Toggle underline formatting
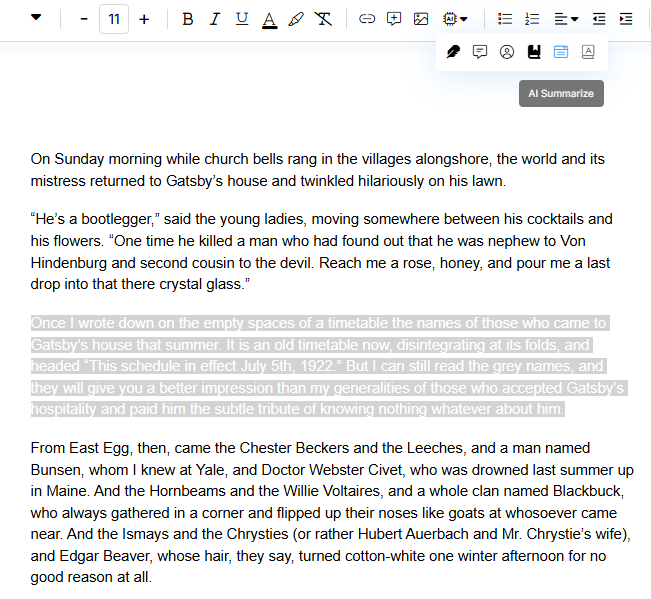 241,19
